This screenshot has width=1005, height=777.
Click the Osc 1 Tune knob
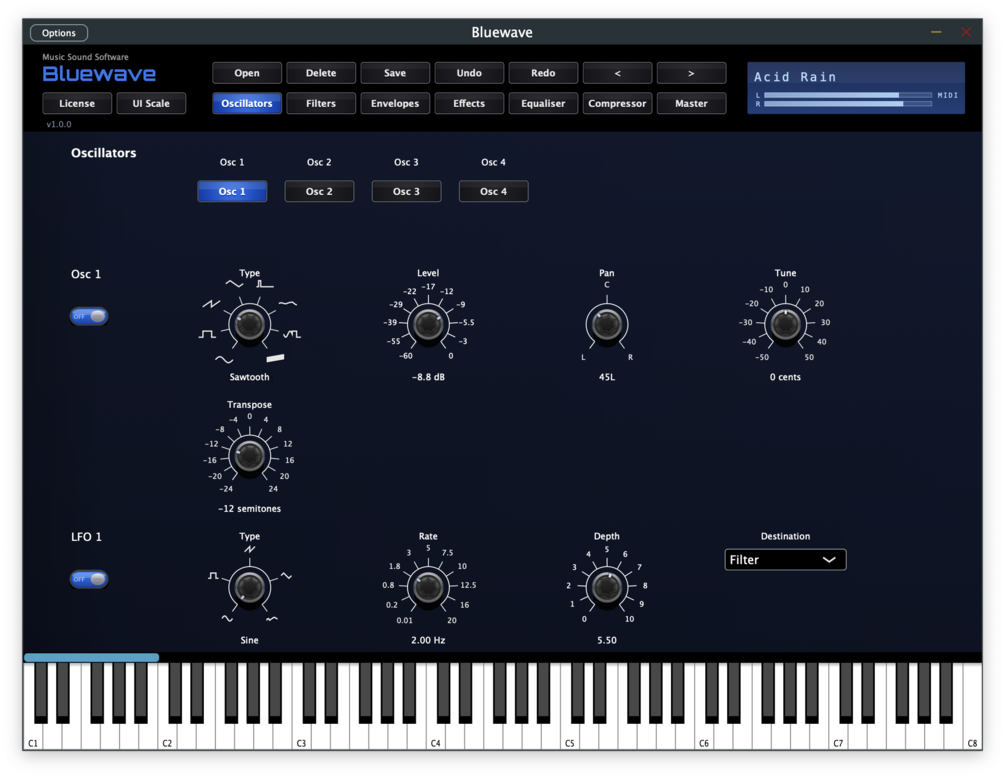tap(785, 324)
